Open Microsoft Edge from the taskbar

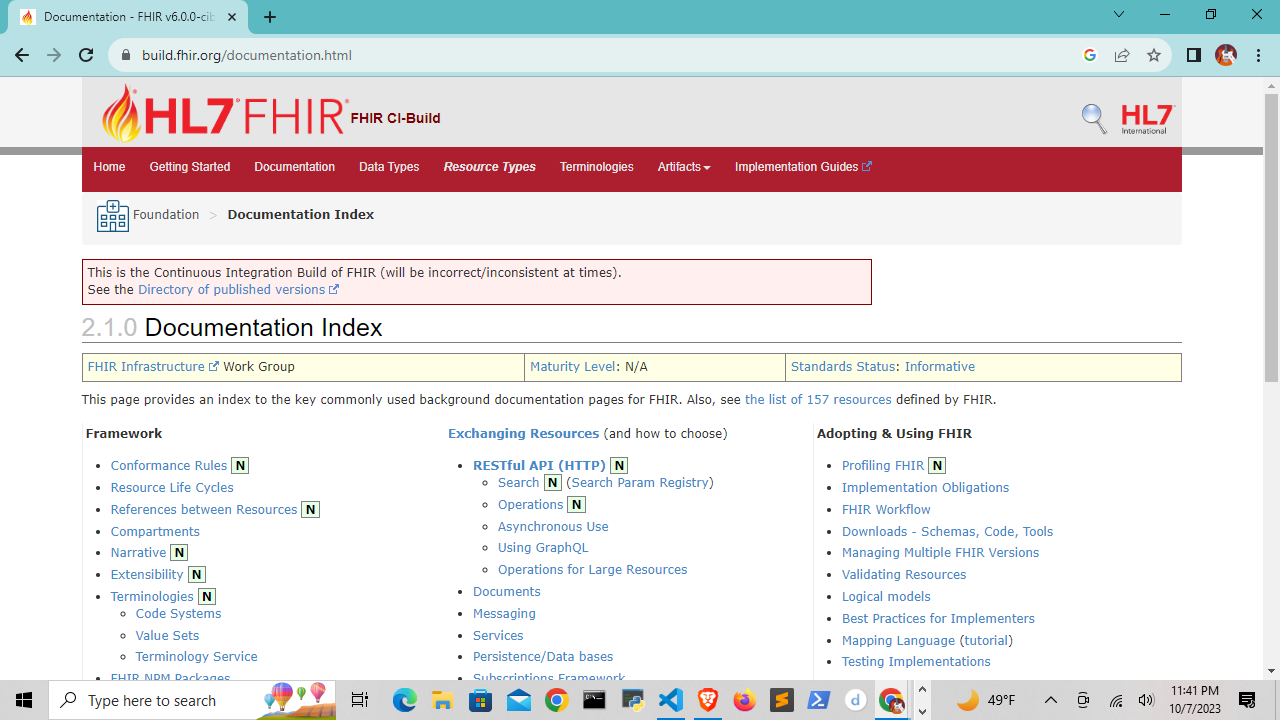coord(405,700)
